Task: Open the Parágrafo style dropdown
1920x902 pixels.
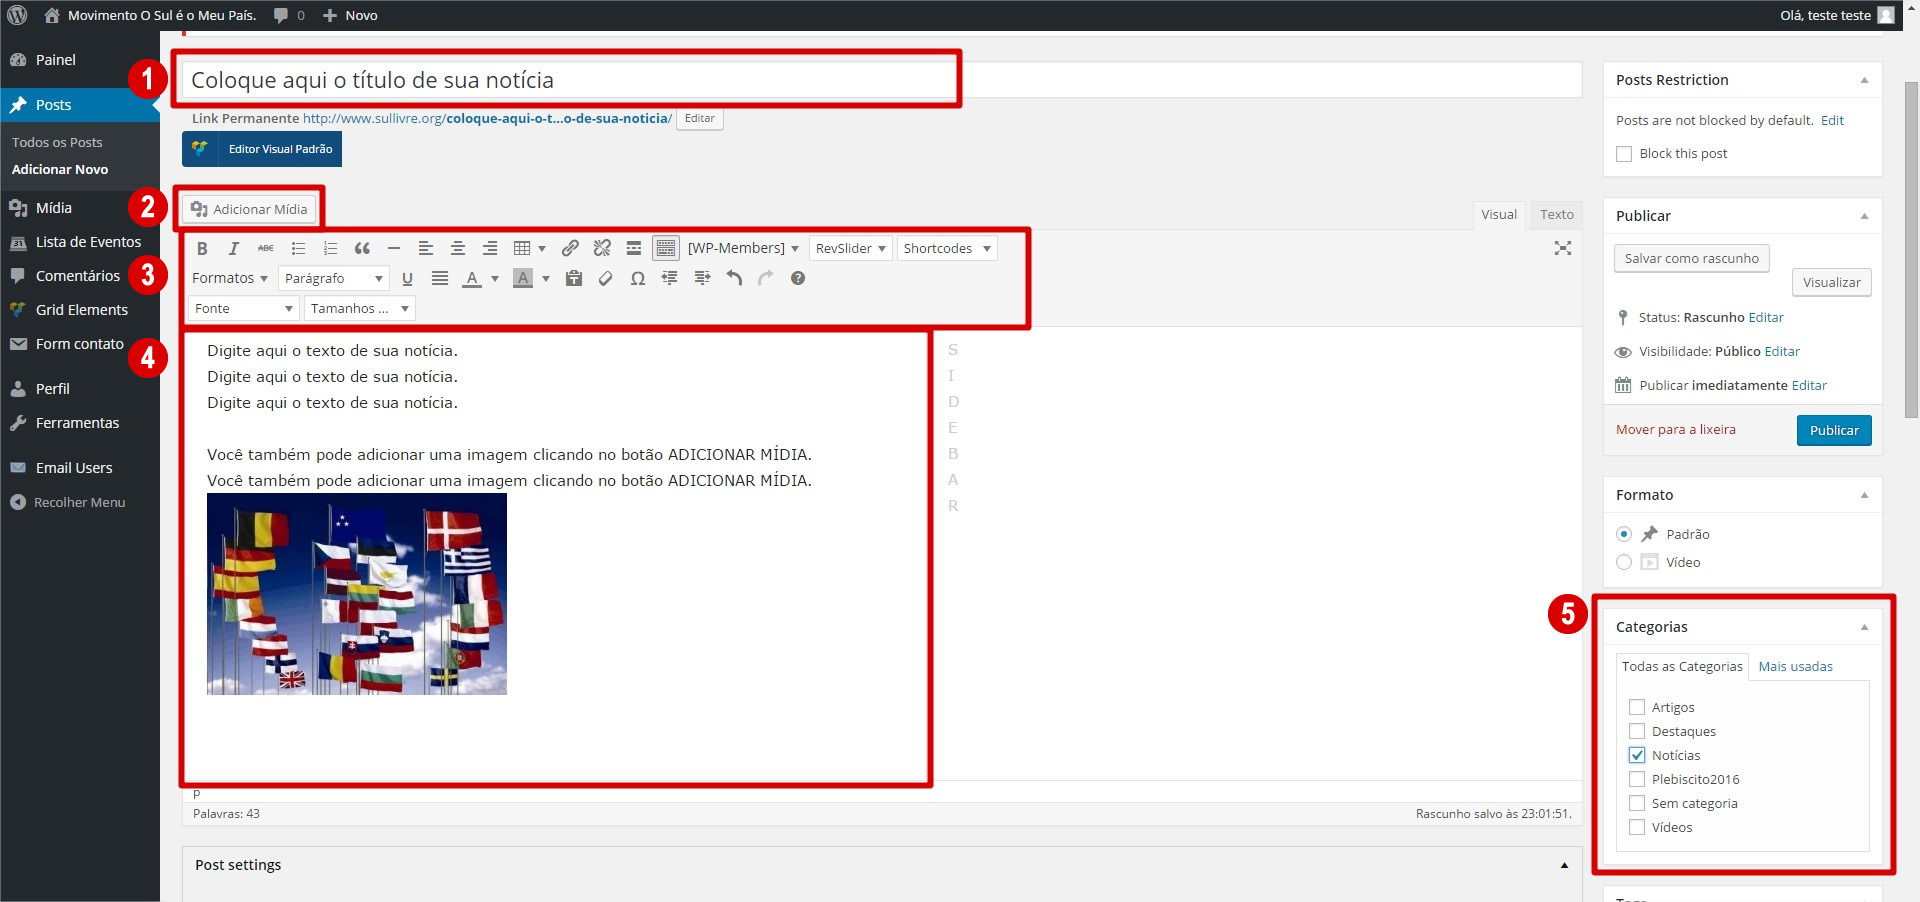Action: click(333, 279)
